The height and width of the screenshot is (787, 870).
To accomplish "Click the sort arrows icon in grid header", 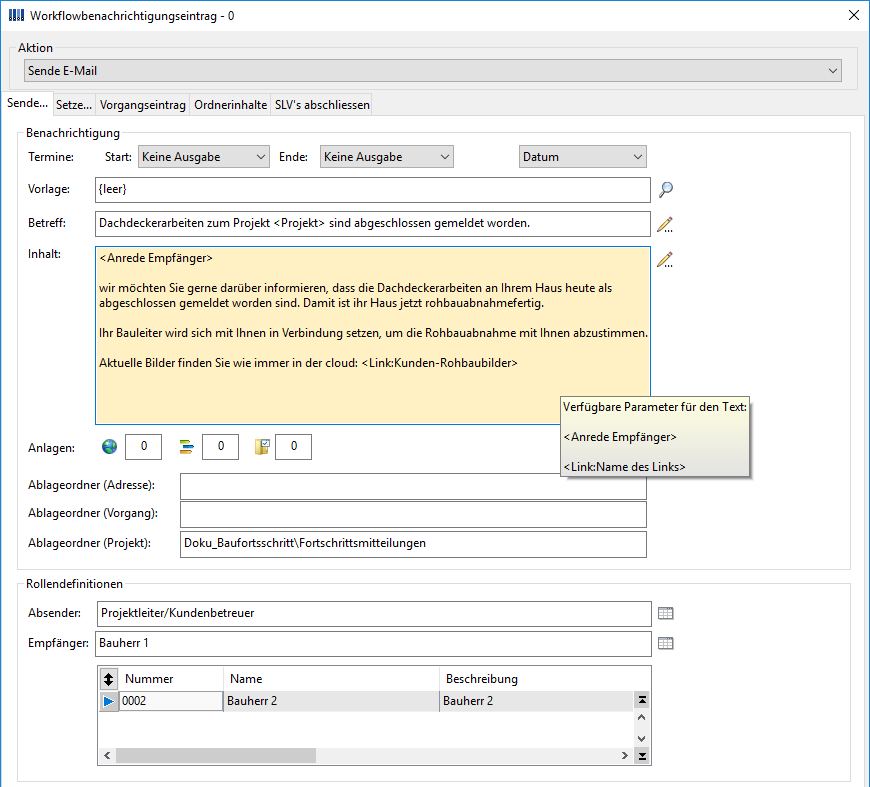I will tap(108, 679).
